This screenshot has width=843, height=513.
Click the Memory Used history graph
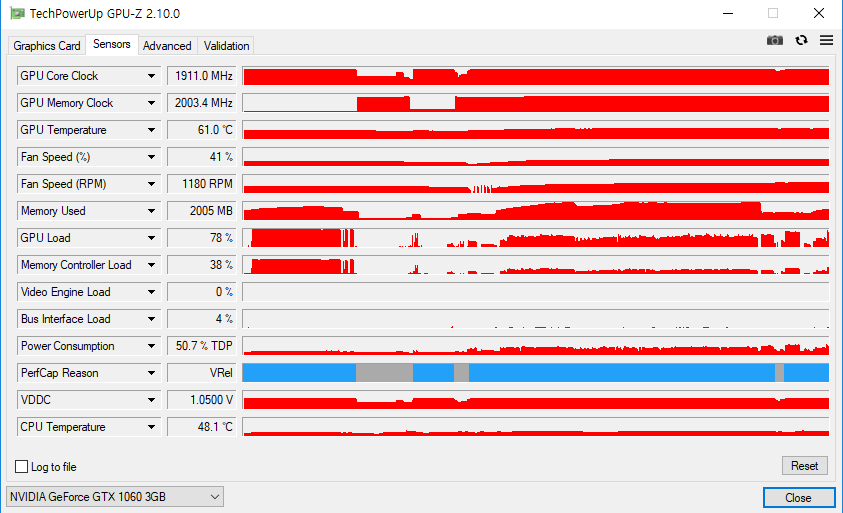click(535, 211)
